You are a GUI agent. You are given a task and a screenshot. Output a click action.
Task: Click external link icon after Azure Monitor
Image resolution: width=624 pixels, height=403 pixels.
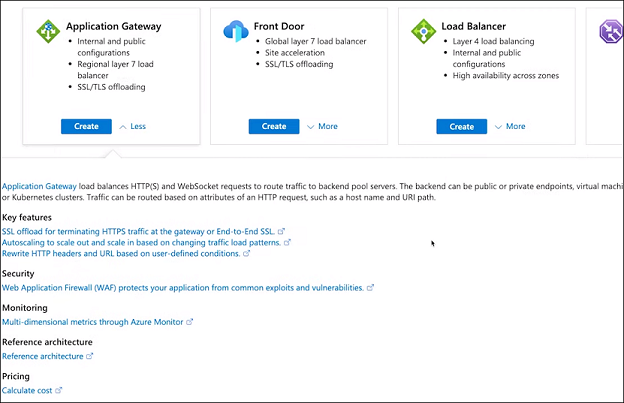coord(190,321)
